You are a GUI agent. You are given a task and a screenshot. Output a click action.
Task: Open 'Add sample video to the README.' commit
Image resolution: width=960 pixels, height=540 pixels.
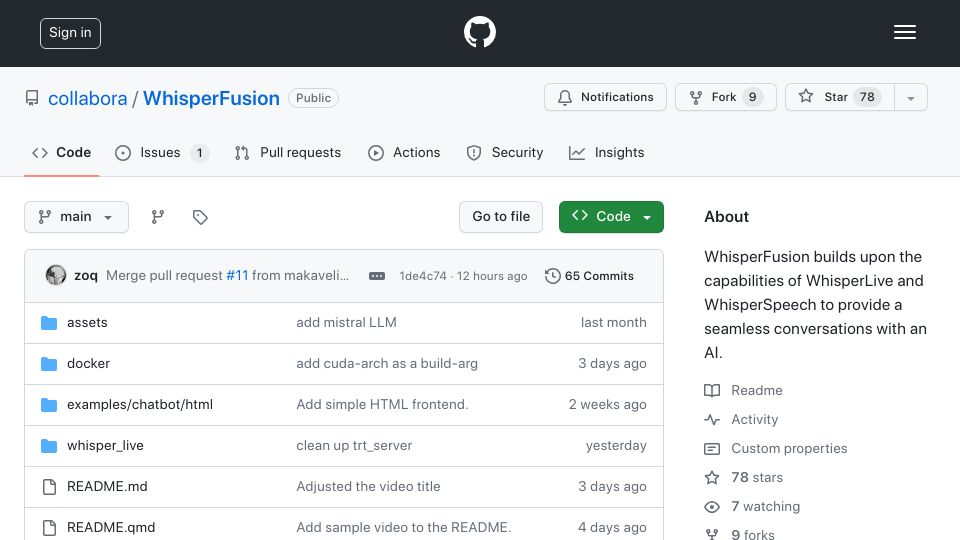pyautogui.click(x=403, y=528)
